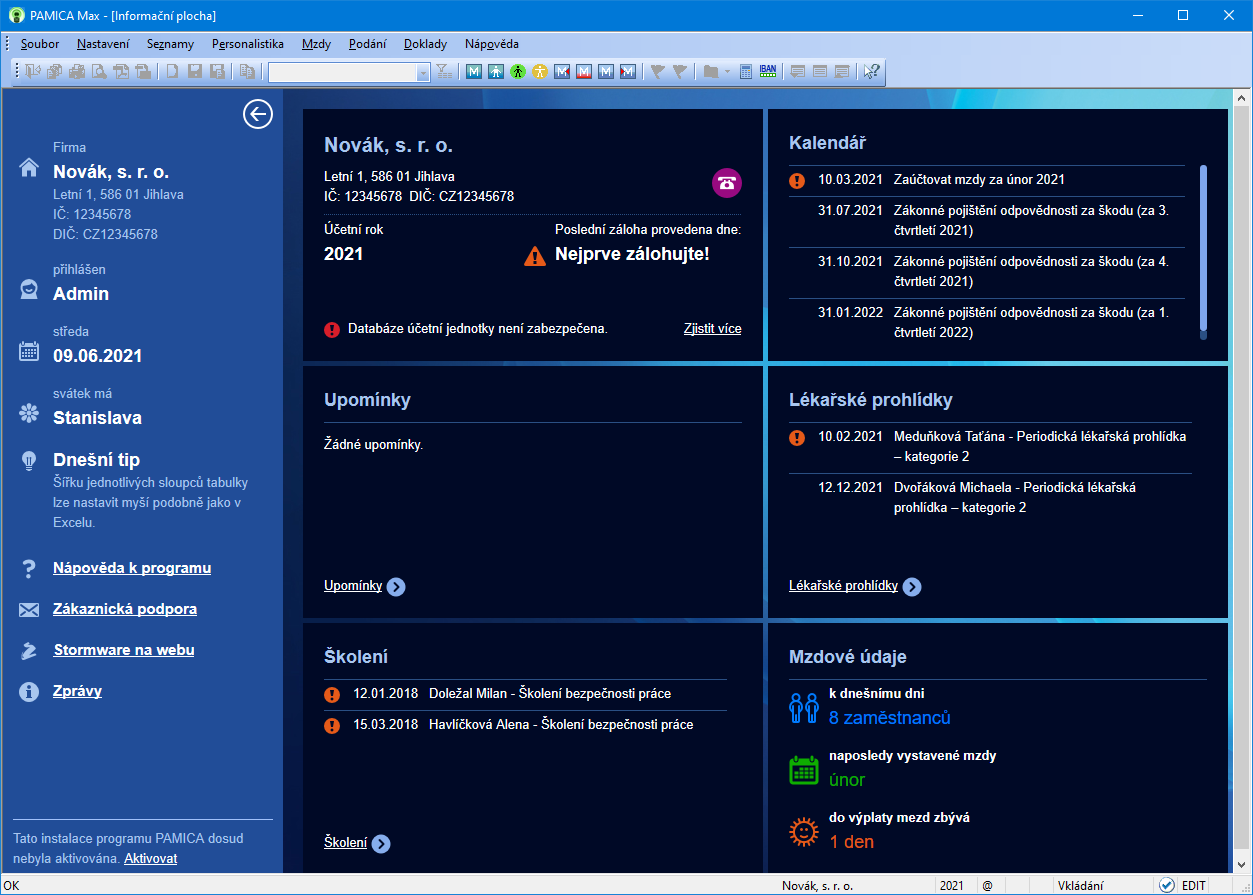This screenshot has height=895, width=1253.
Task: Click the home icon next to Firma
Action: [x=29, y=168]
